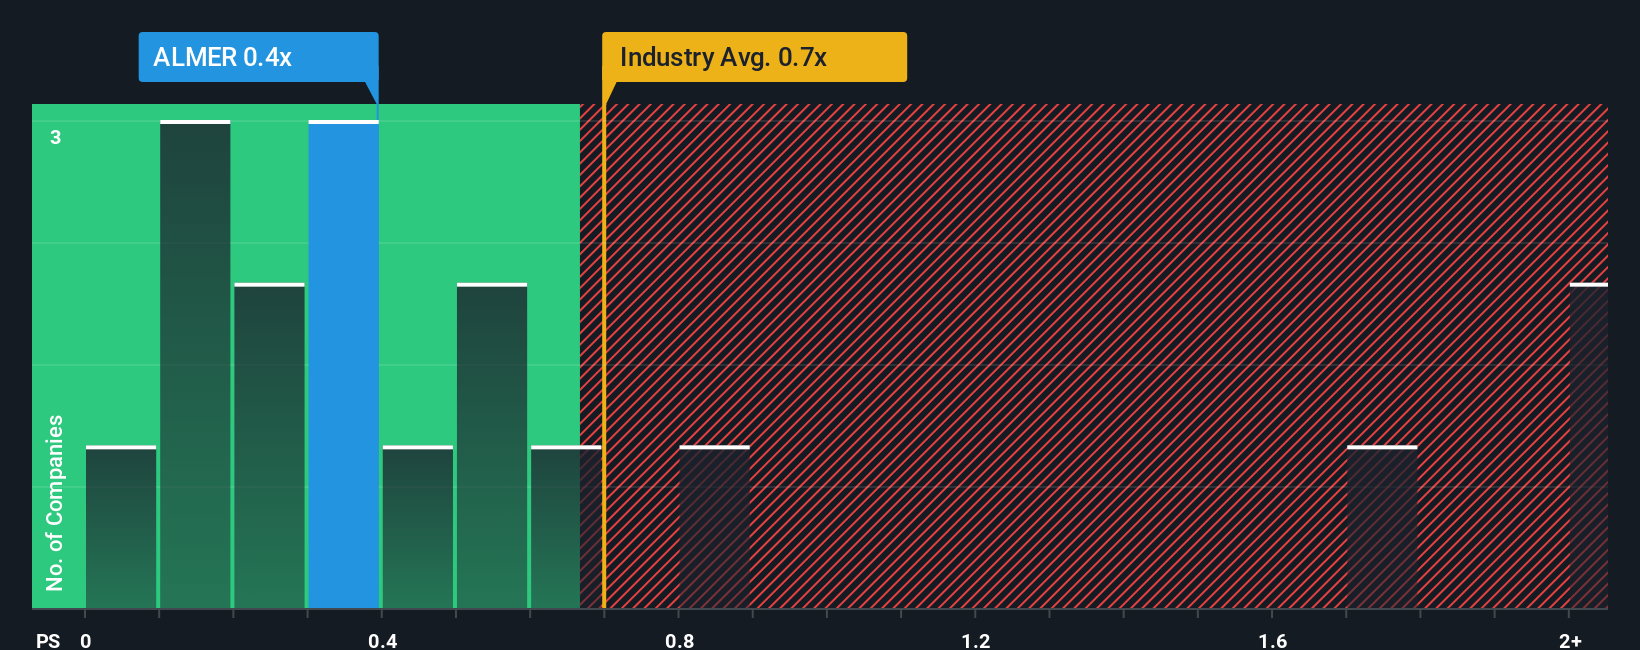Click the 0.4 x-axis tick label

[x=382, y=640]
